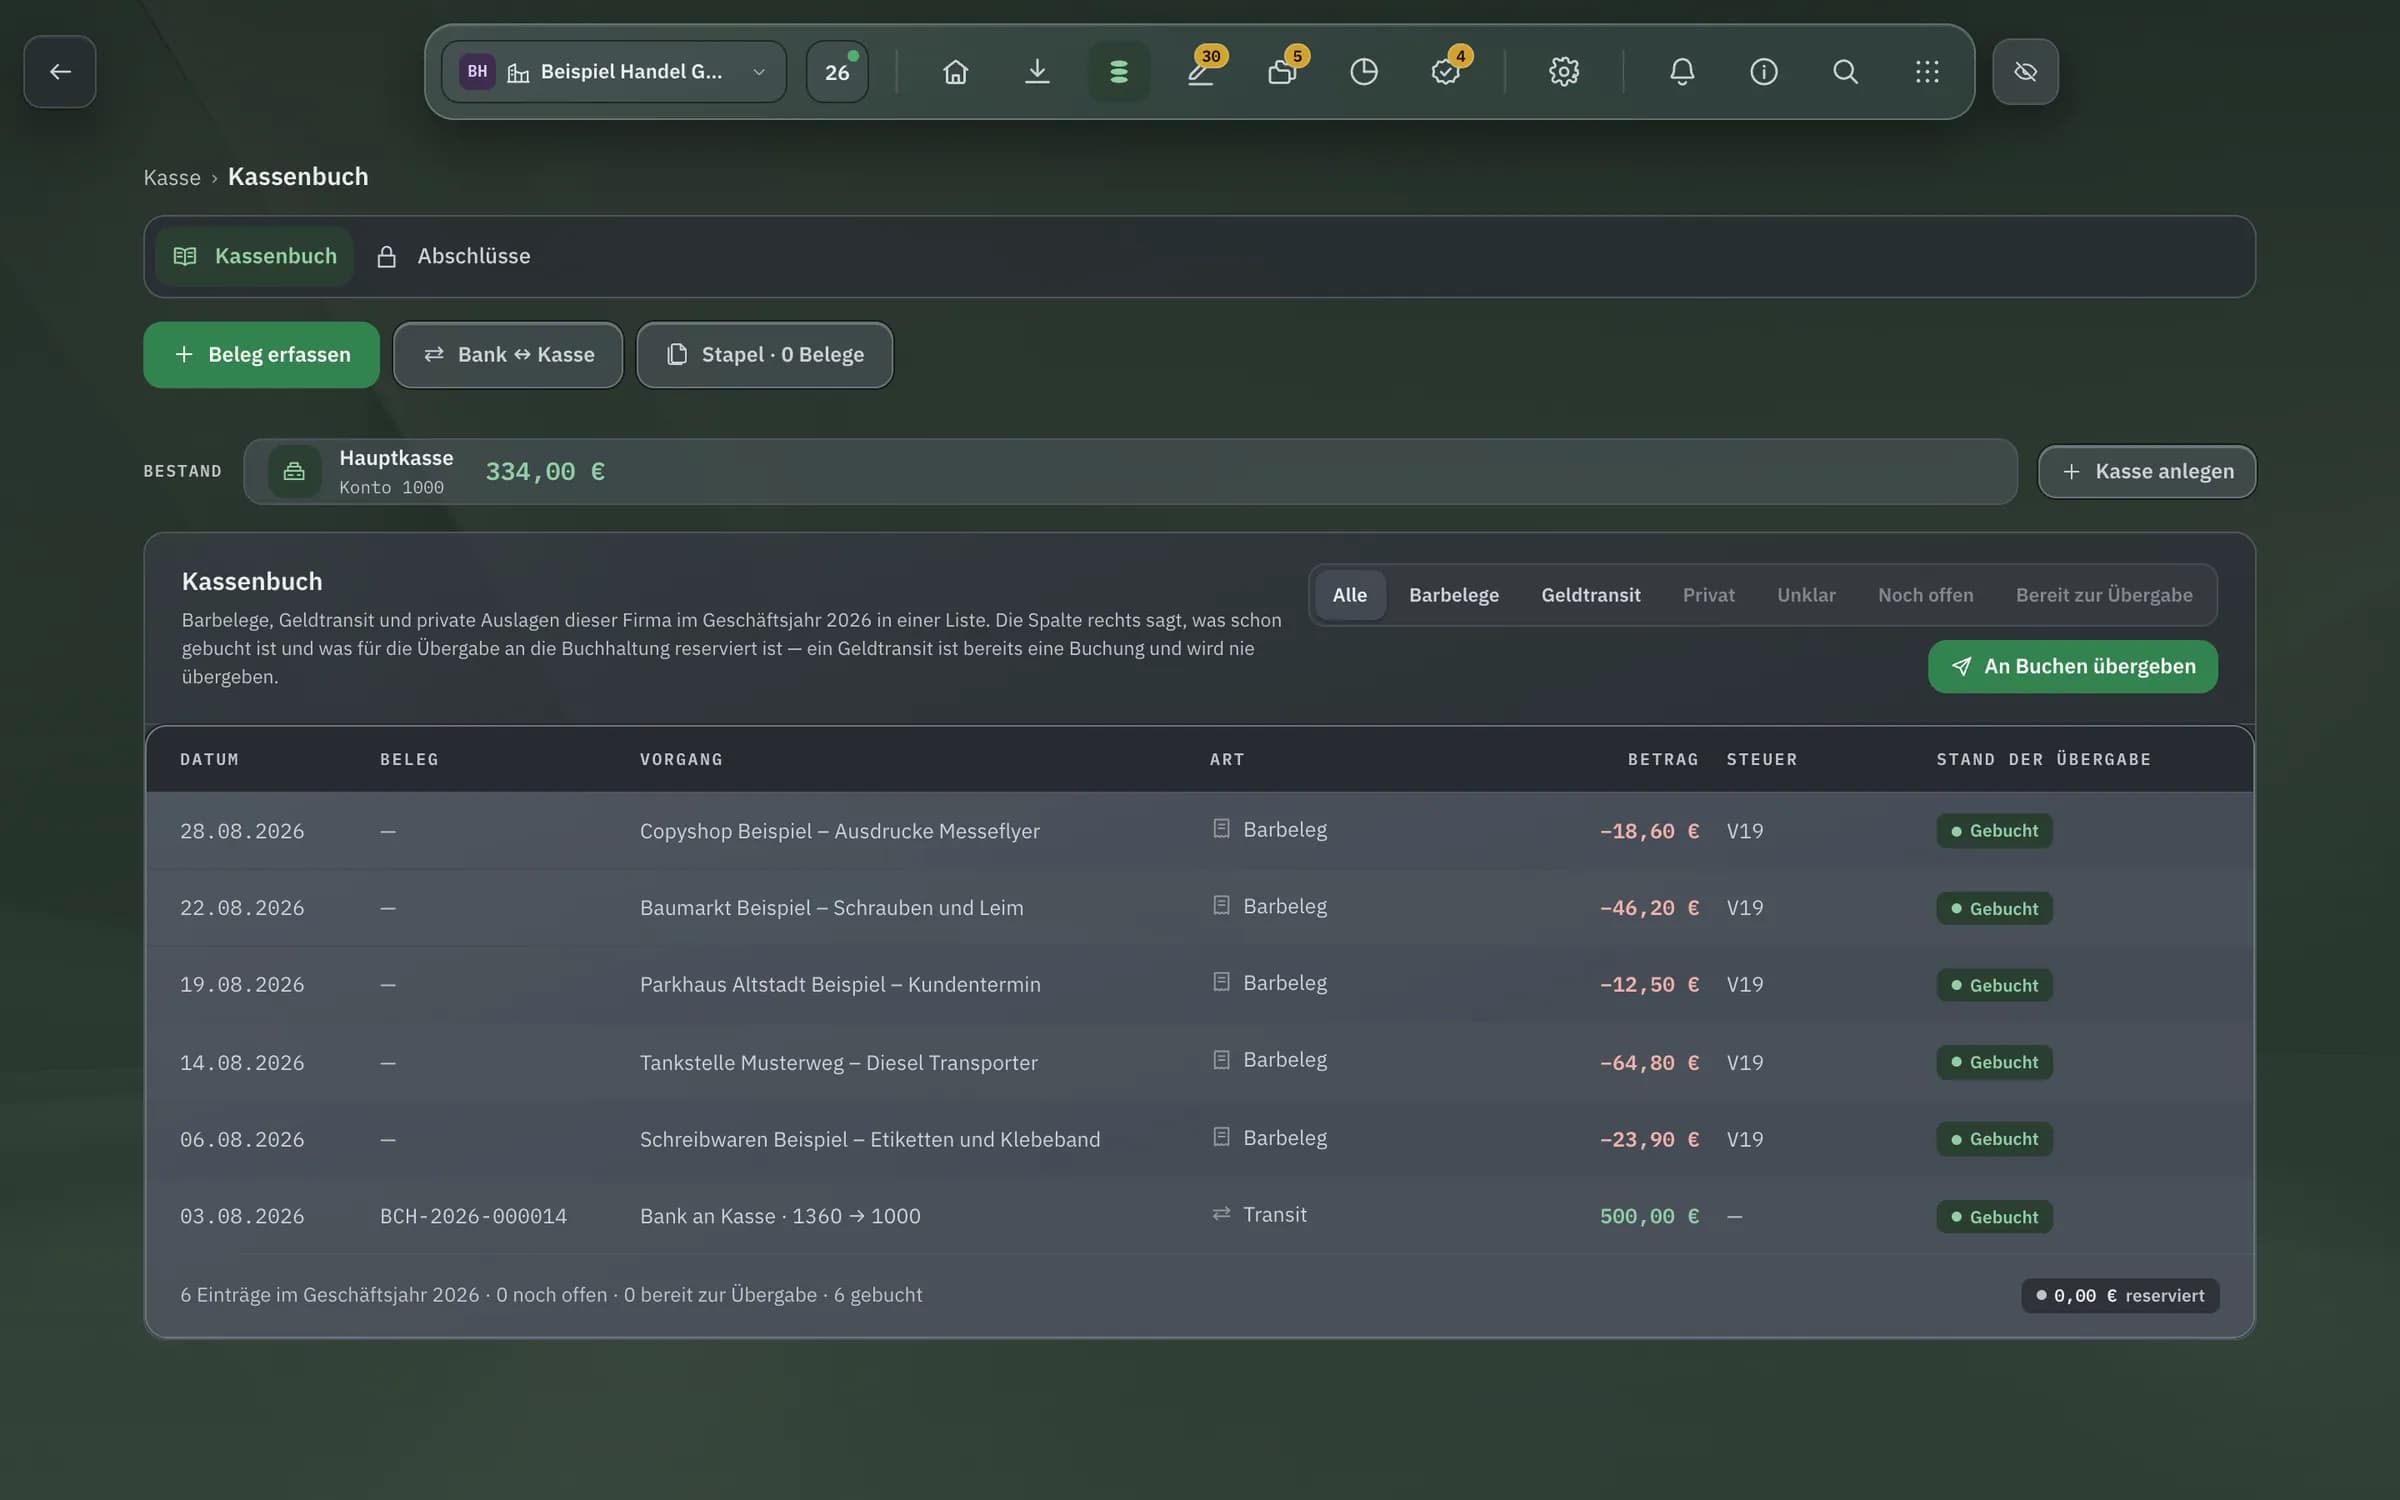Viewport: 2400px width, 1500px height.
Task: Click beleg number BCH-2026-000014
Action: click(x=473, y=1216)
